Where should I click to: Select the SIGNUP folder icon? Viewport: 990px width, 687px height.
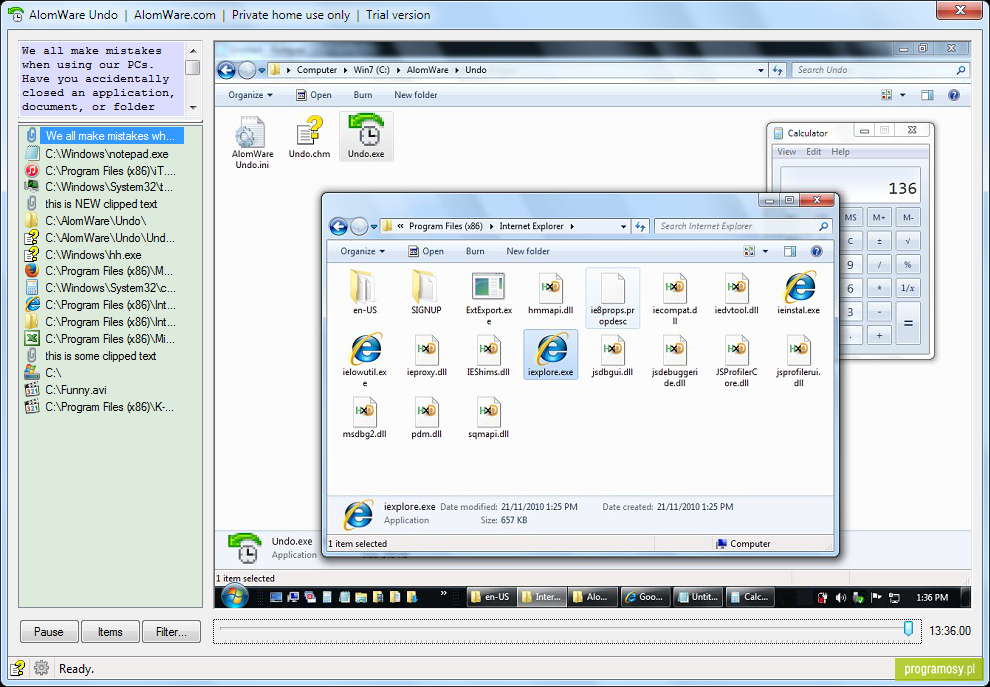pos(426,294)
